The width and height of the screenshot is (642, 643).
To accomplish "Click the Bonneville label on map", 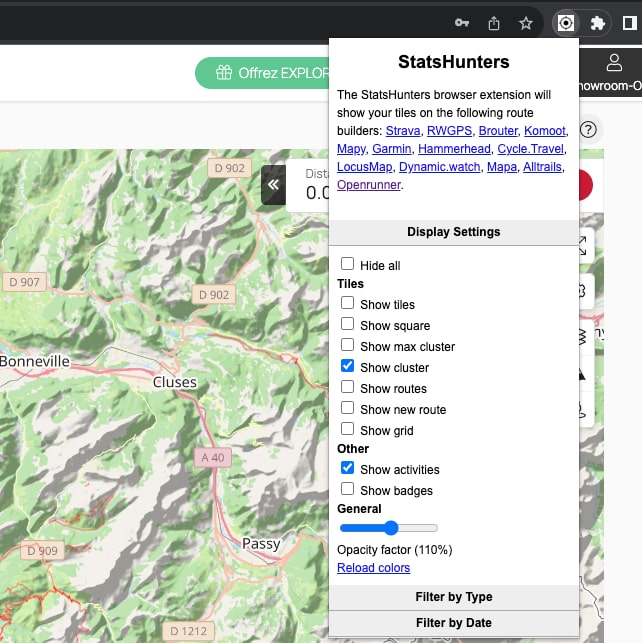I will point(35,361).
